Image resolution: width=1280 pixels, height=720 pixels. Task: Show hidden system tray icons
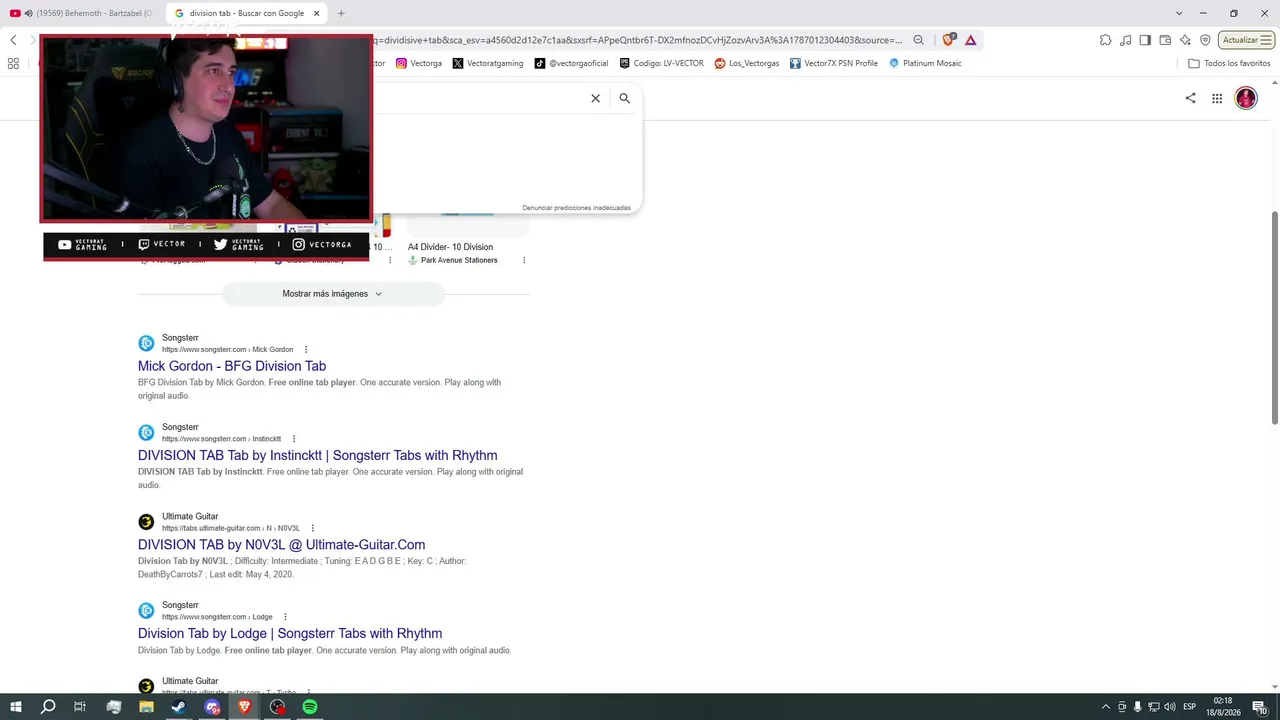click(x=1105, y=707)
